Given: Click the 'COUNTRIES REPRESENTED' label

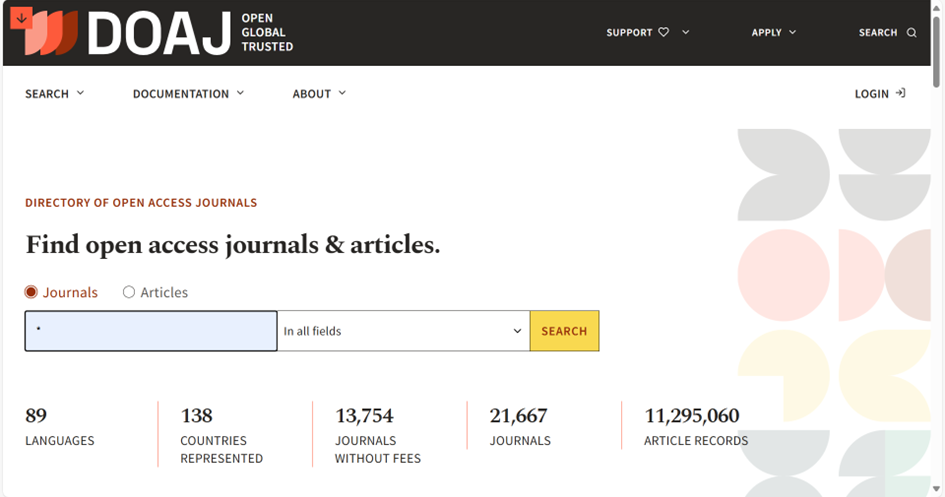Looking at the screenshot, I should (x=221, y=449).
